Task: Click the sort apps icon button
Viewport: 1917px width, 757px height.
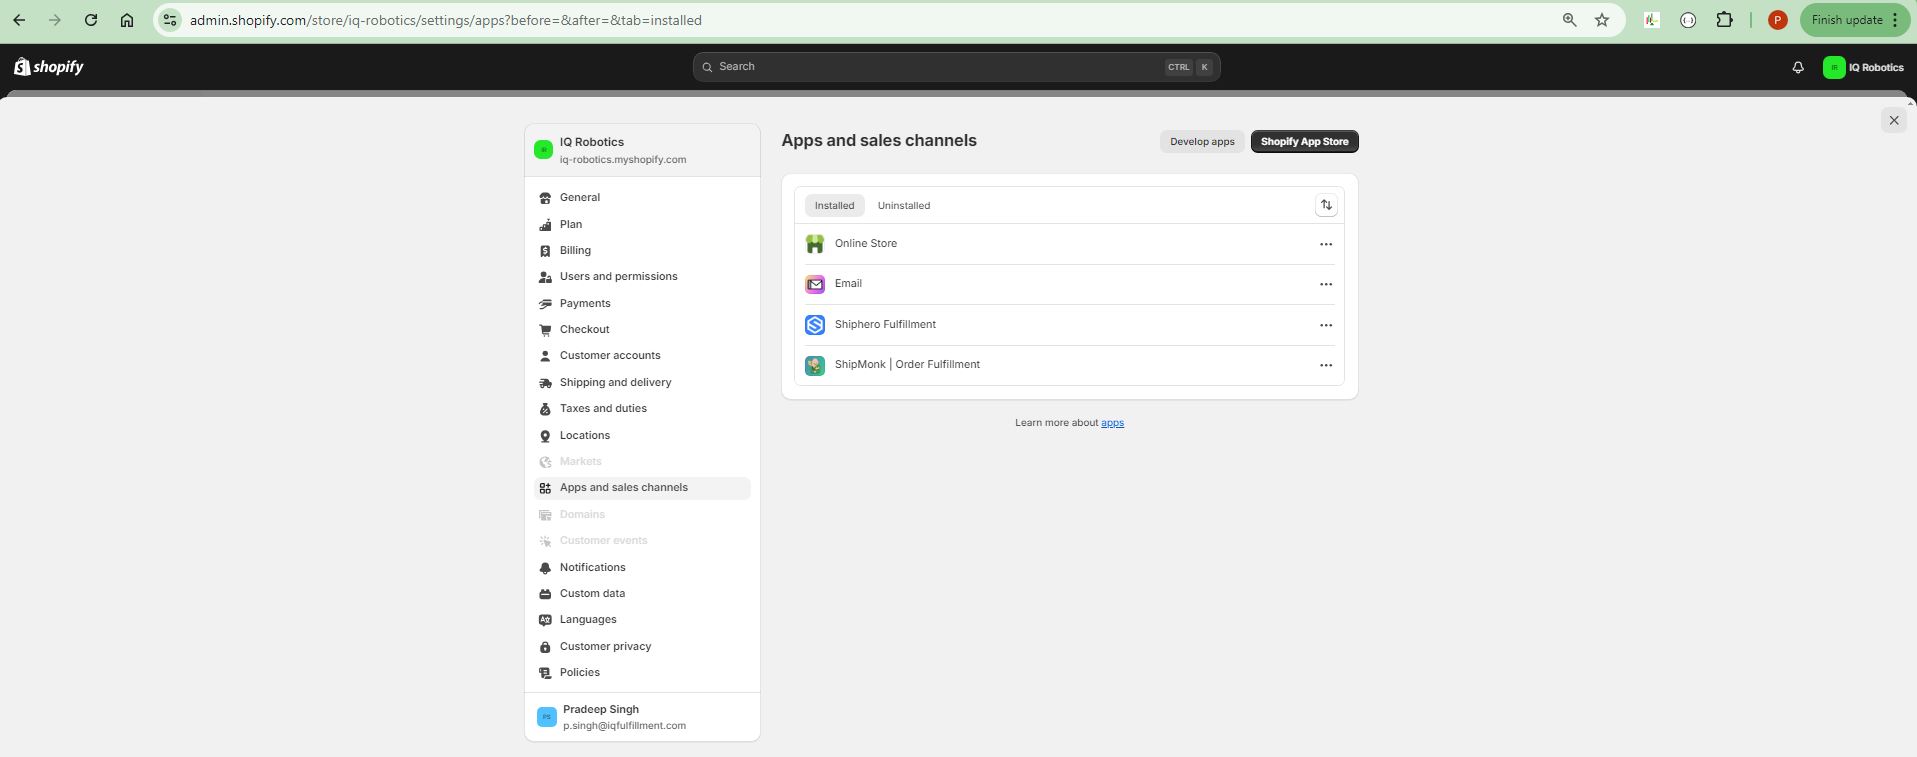Action: click(x=1326, y=205)
